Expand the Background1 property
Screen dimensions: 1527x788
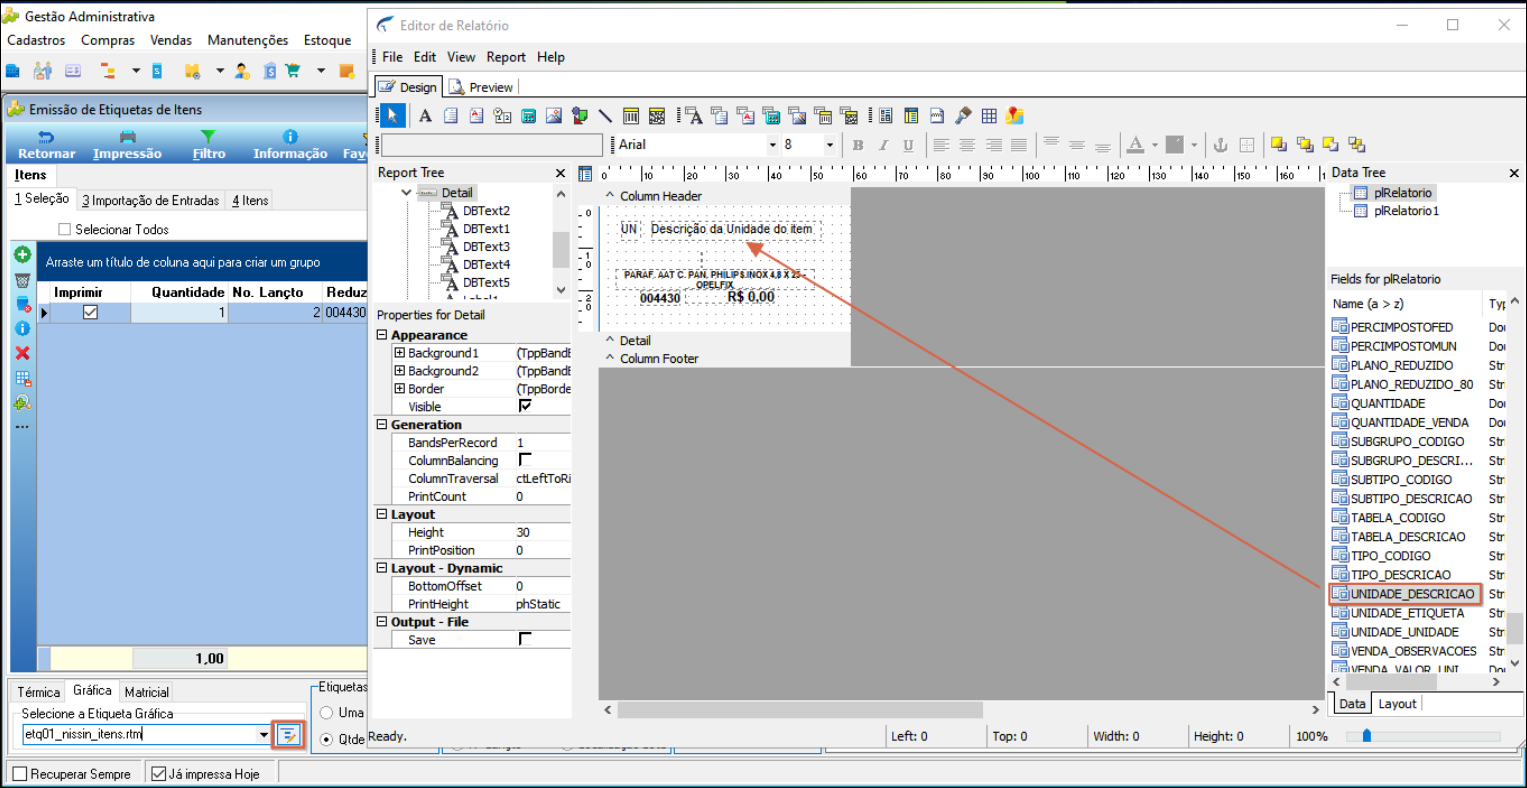coord(399,353)
